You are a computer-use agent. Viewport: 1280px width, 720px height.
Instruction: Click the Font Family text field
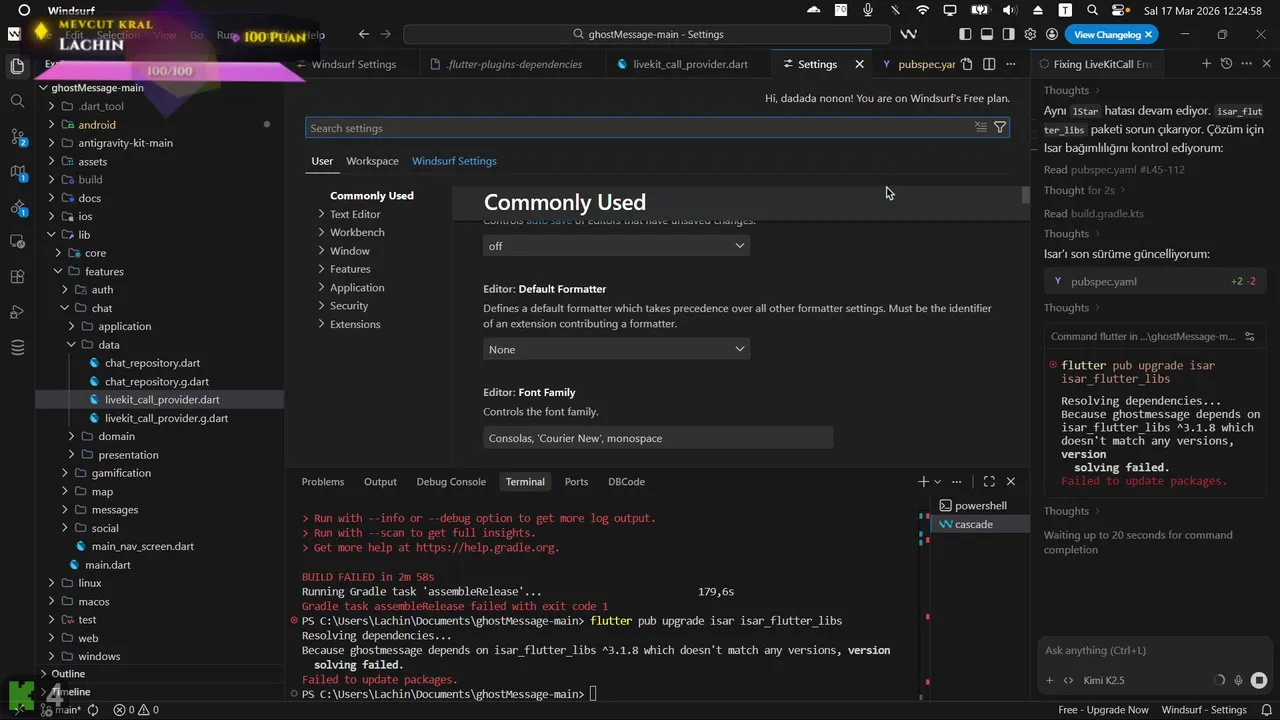658,438
